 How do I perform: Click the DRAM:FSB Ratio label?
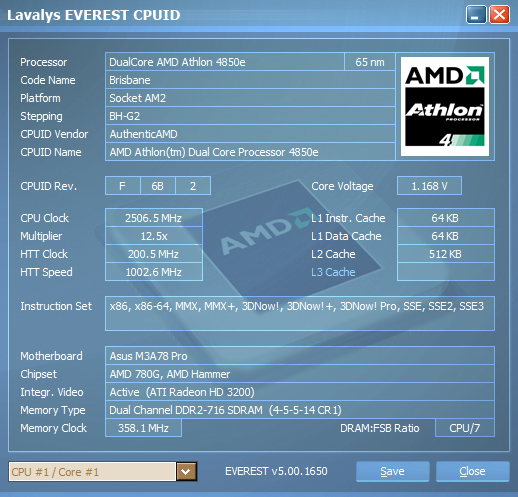[380, 428]
